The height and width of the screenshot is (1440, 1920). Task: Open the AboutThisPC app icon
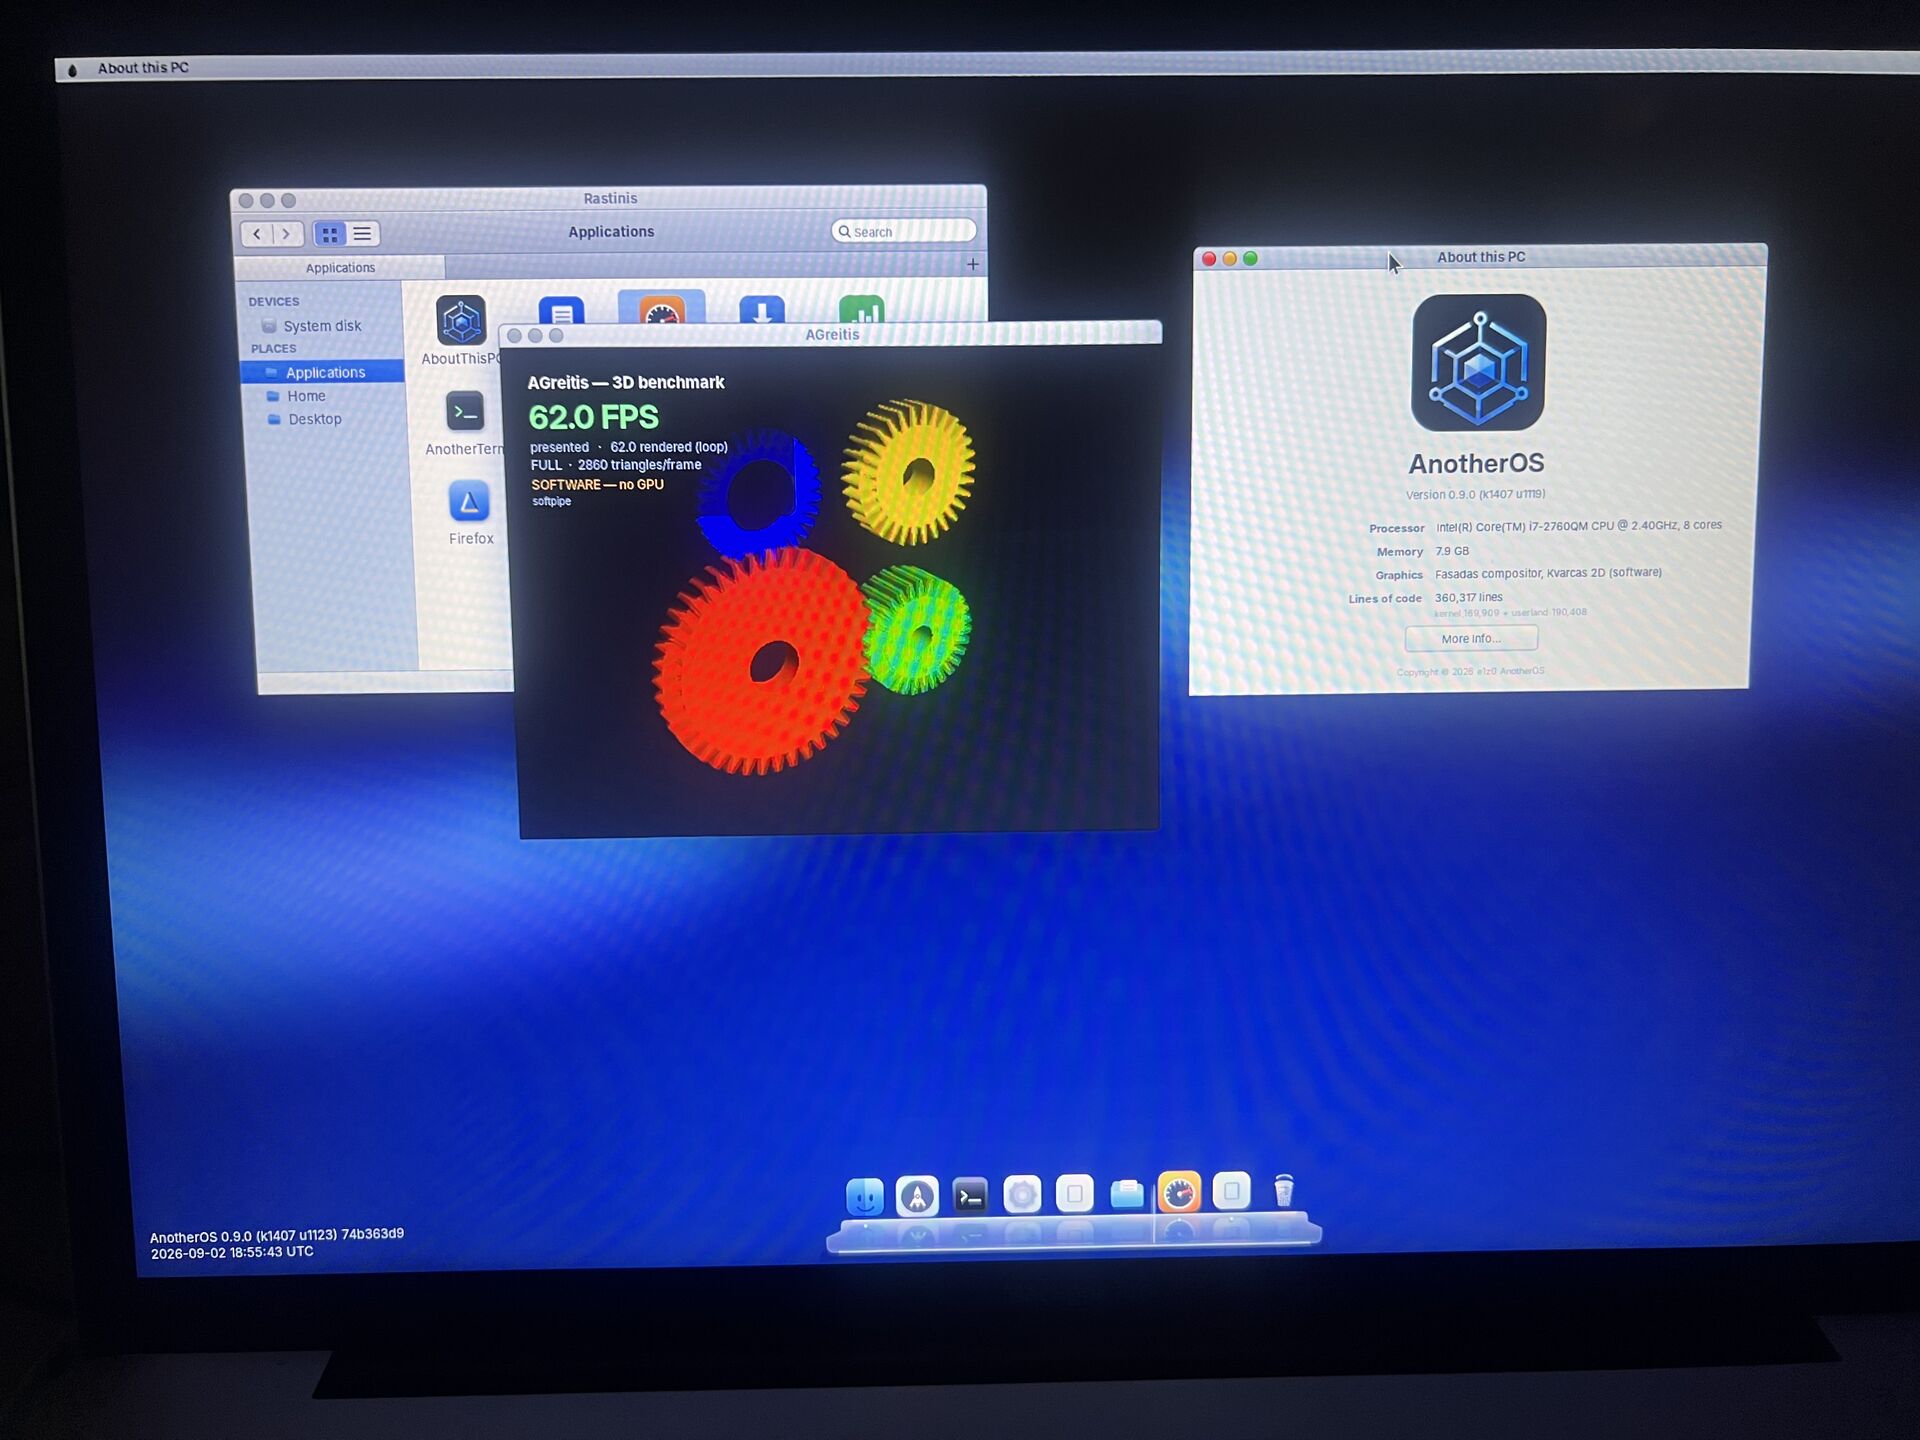point(461,320)
